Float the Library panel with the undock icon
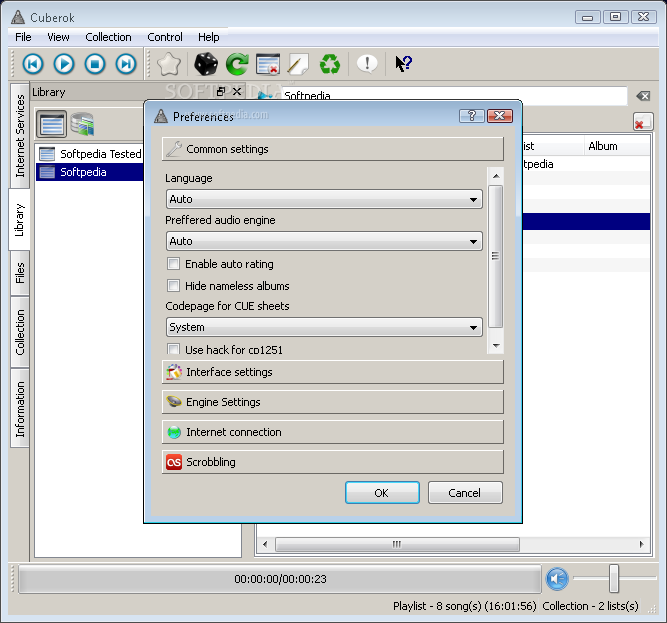This screenshot has width=667, height=623. (x=221, y=91)
